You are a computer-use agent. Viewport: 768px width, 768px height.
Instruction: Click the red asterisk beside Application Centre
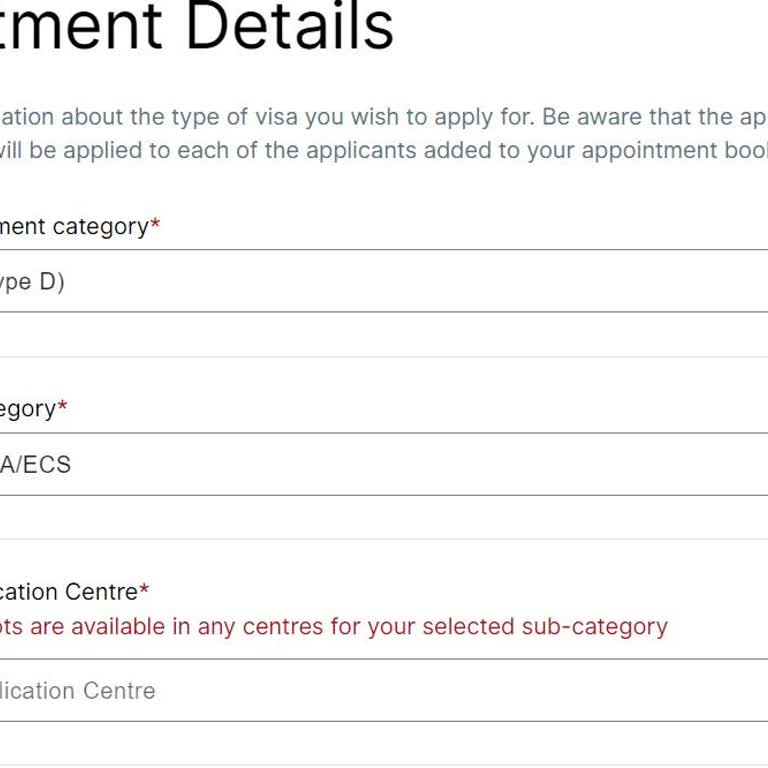coord(144,591)
